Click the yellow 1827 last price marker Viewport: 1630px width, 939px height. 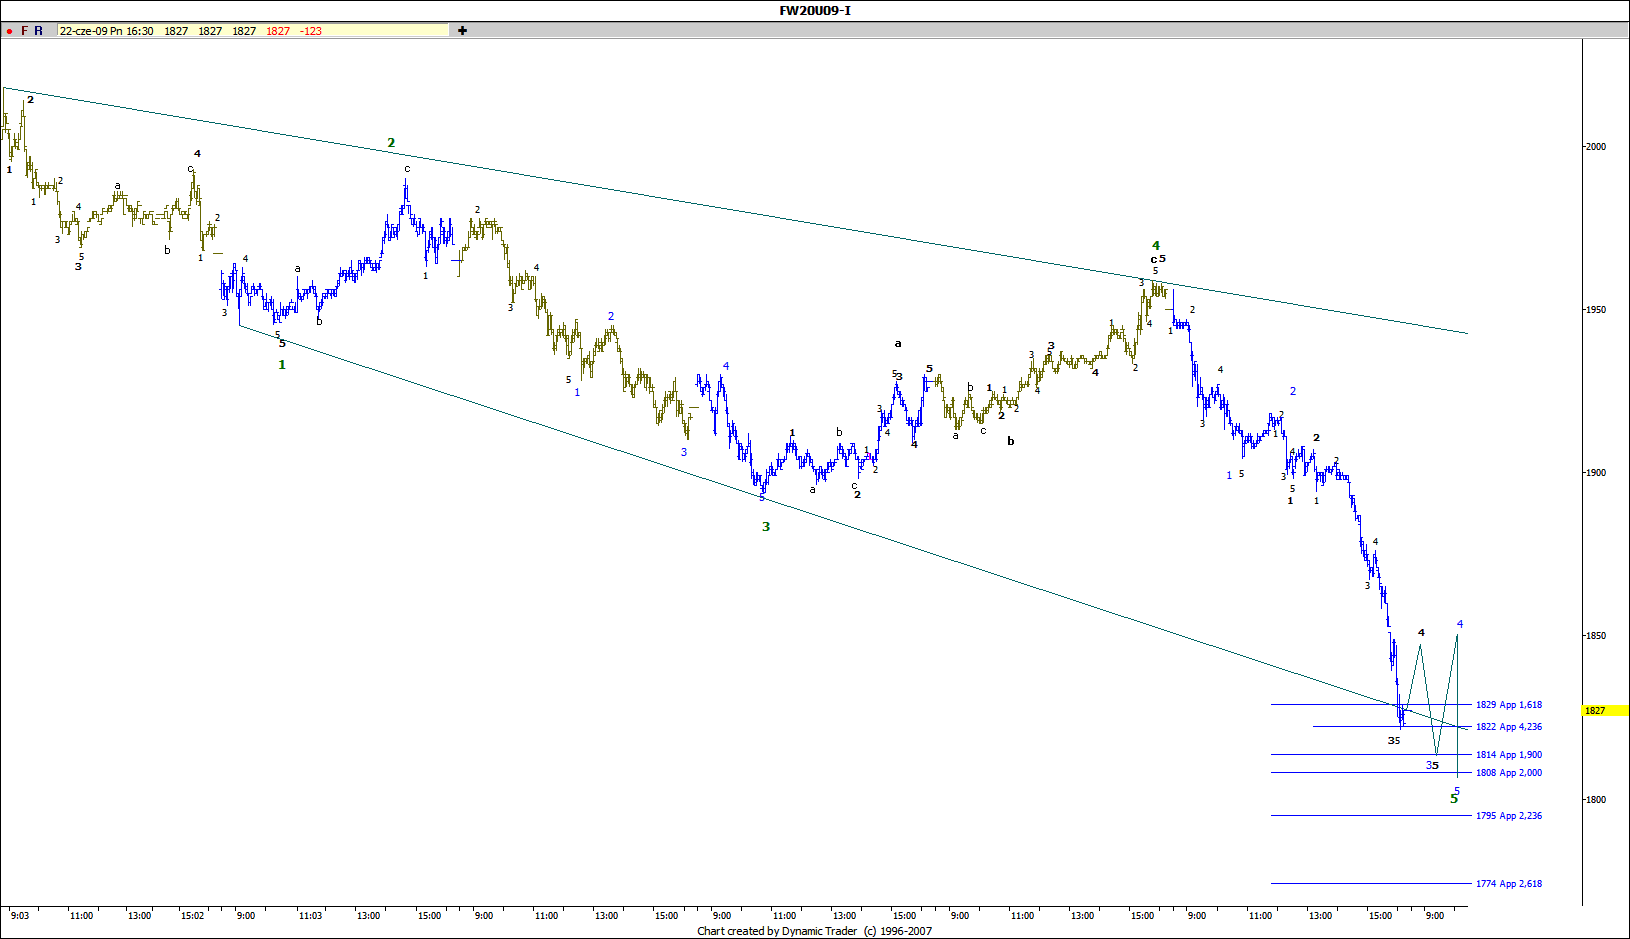click(x=1605, y=711)
